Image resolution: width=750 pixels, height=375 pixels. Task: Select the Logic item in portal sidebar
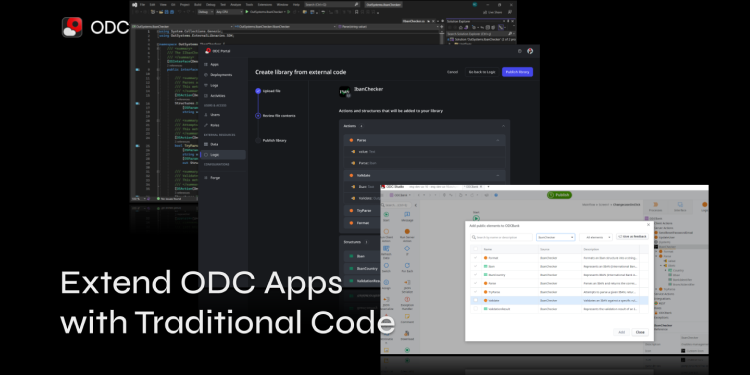coord(223,155)
